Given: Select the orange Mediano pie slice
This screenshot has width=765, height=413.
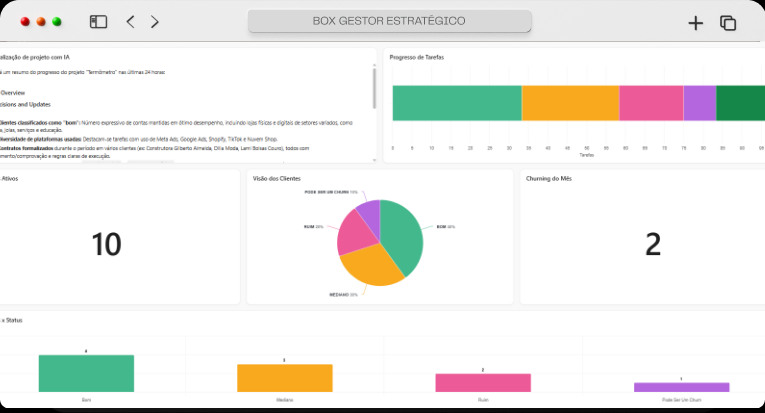Looking at the screenshot, I should pyautogui.click(x=371, y=266).
